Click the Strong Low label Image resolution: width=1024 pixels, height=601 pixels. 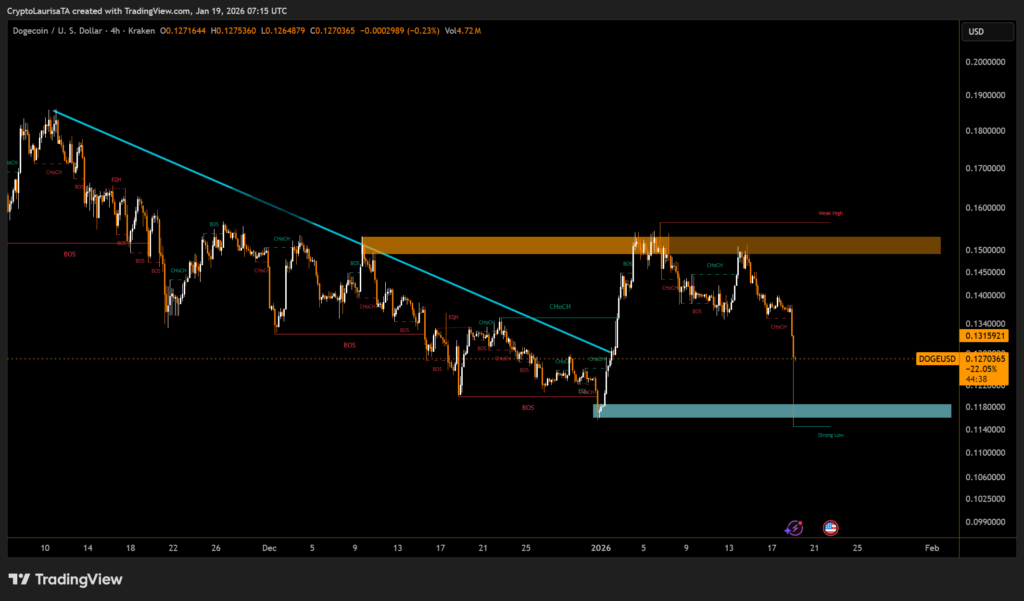[x=830, y=435]
